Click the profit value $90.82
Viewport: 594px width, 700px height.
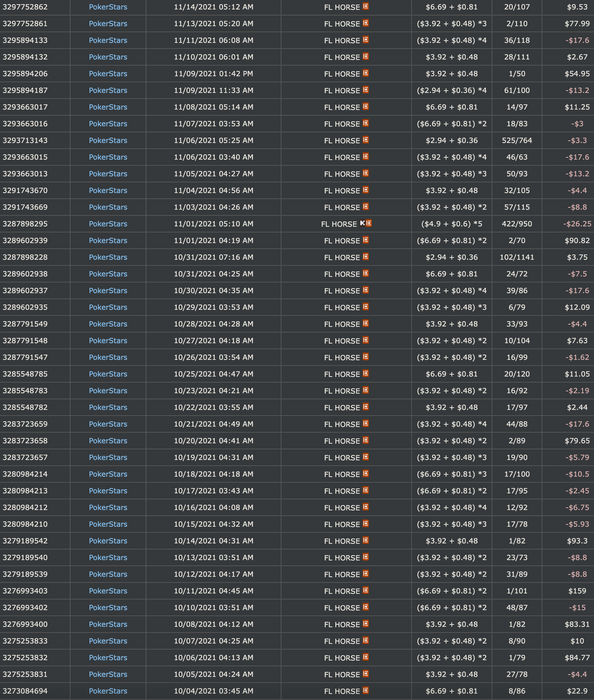(577, 241)
